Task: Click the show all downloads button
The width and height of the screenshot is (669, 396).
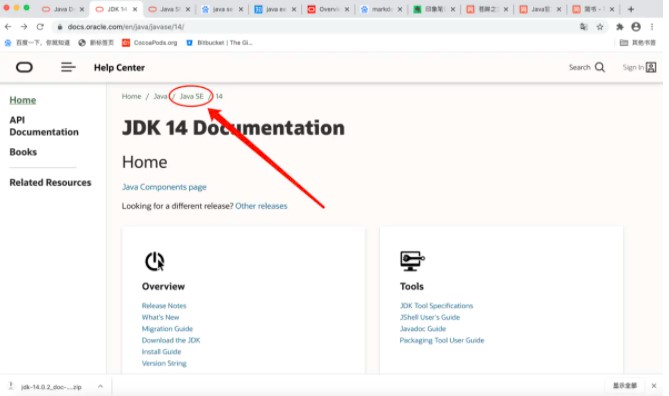Action: [x=625, y=386]
